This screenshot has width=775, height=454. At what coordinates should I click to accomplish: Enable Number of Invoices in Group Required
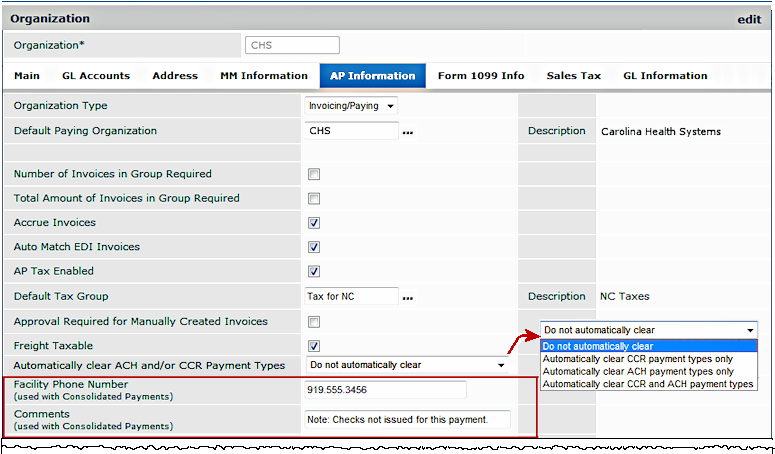point(314,174)
